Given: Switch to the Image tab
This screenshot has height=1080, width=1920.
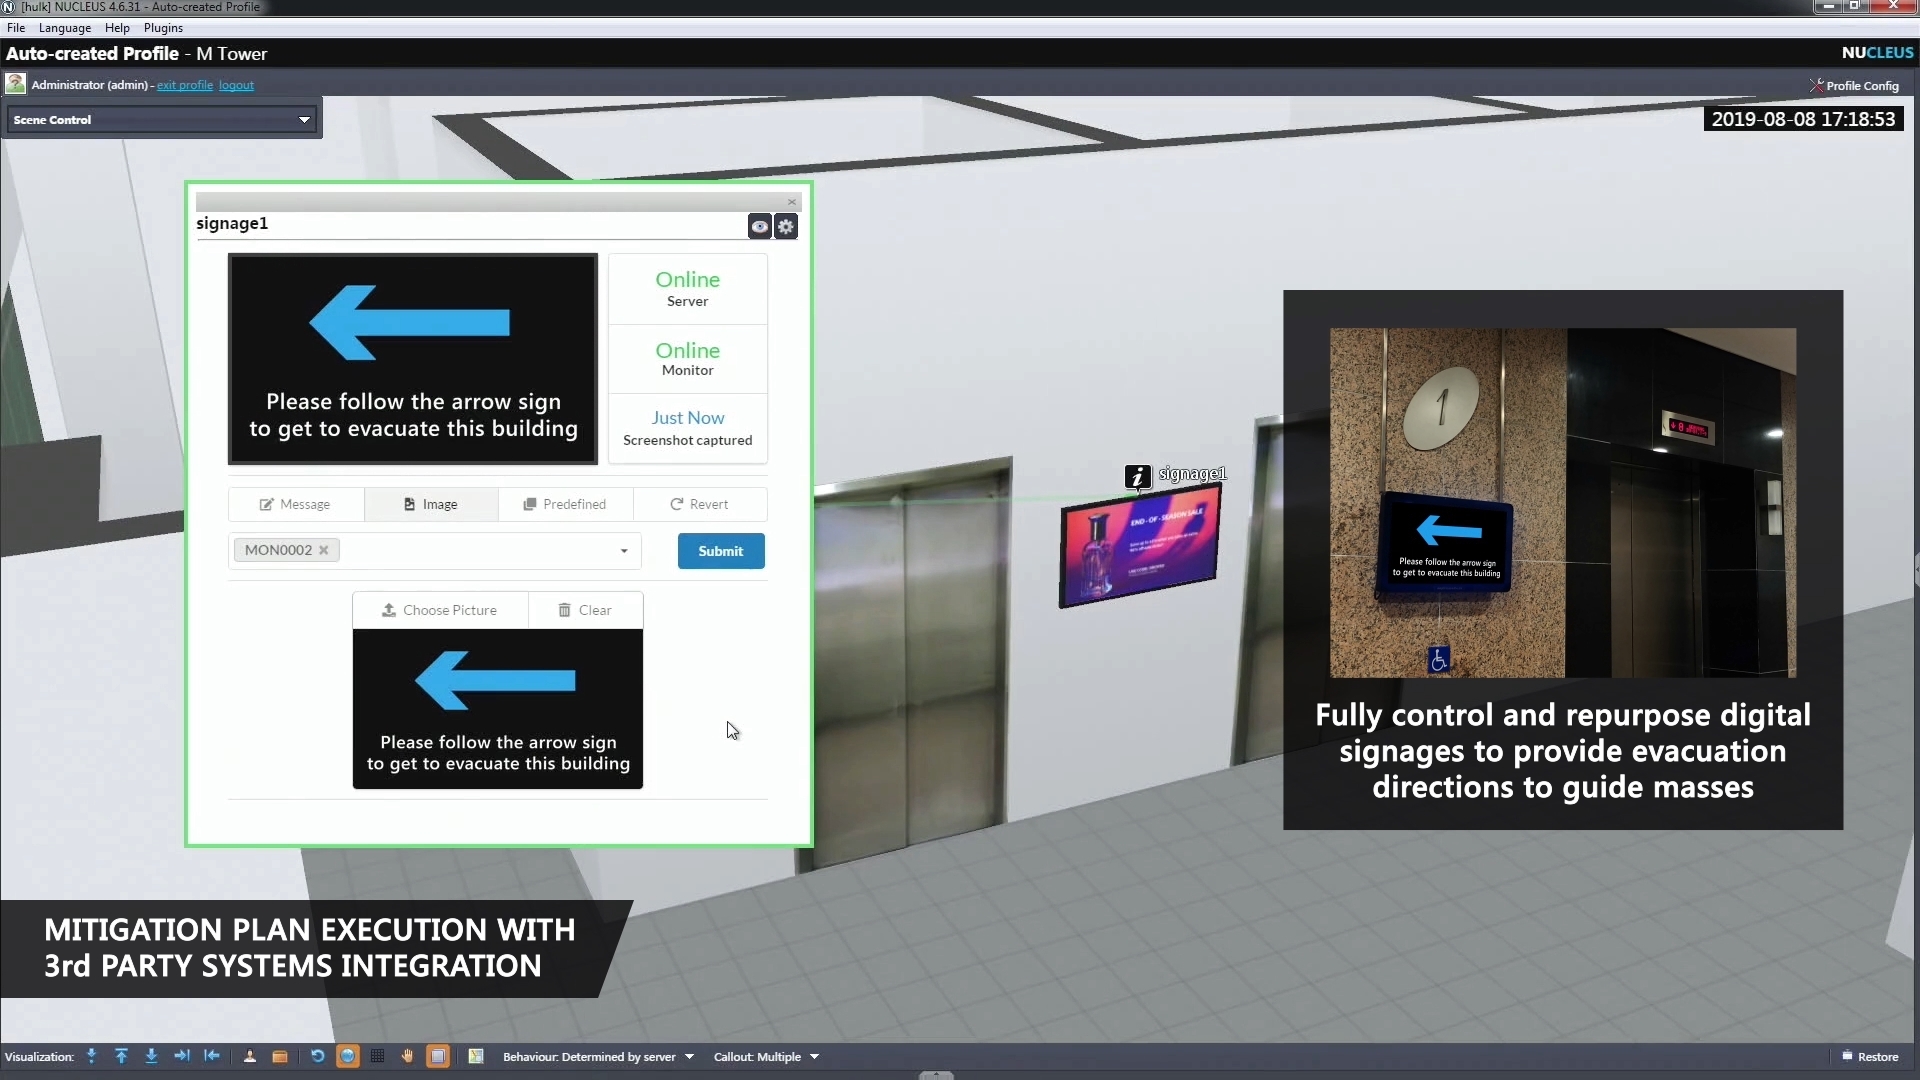Looking at the screenshot, I should (x=431, y=504).
